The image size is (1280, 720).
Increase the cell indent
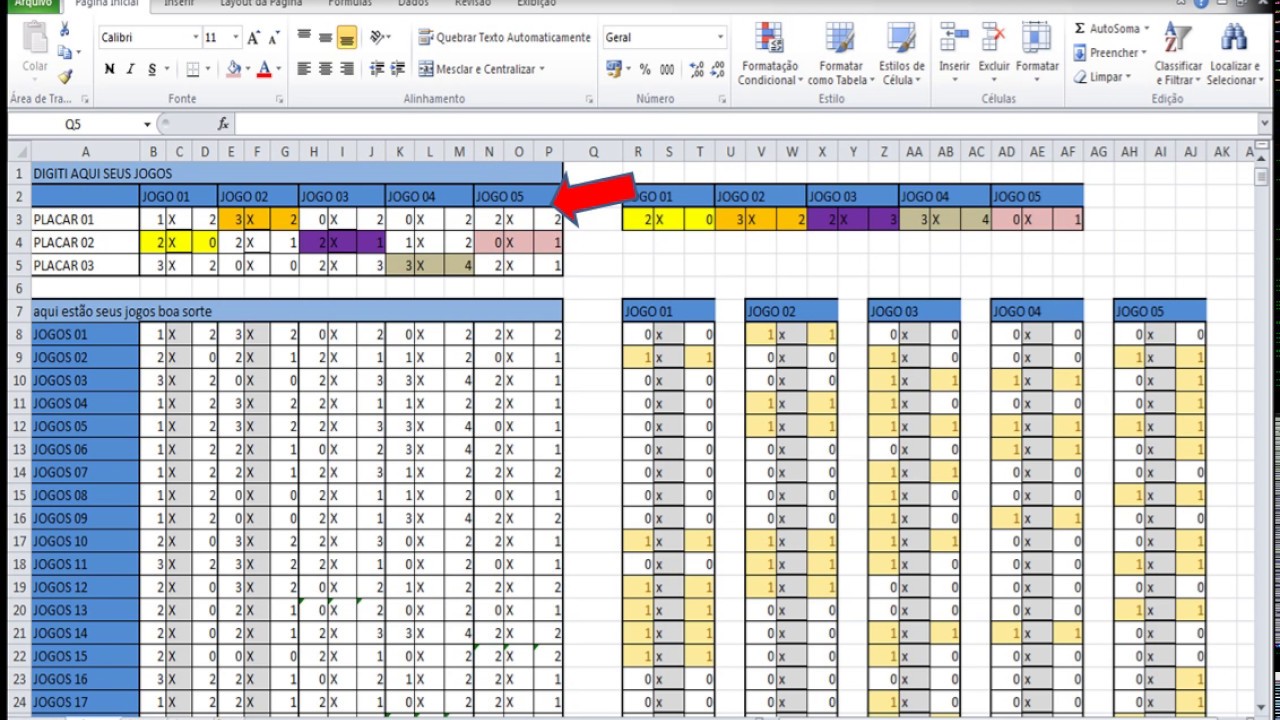[396, 69]
